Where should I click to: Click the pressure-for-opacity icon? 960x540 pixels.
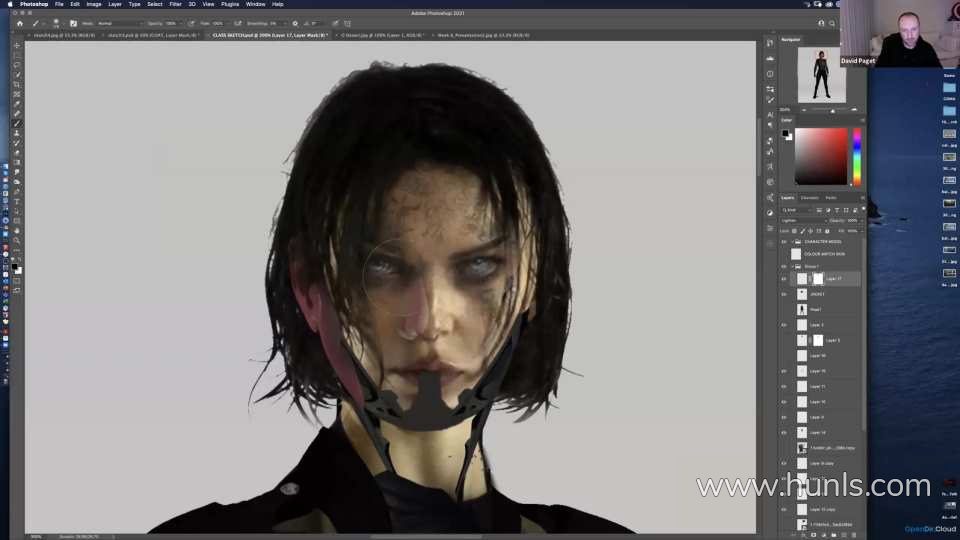coord(191,23)
